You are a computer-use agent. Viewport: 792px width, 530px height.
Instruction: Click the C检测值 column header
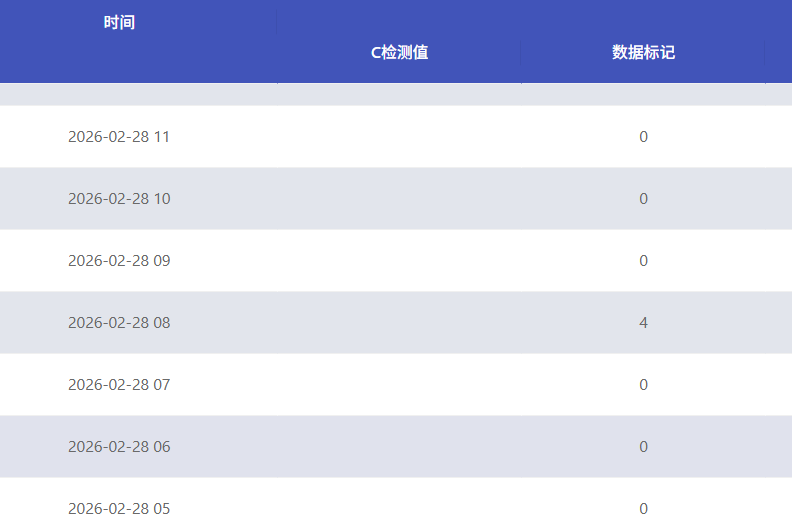(399, 53)
